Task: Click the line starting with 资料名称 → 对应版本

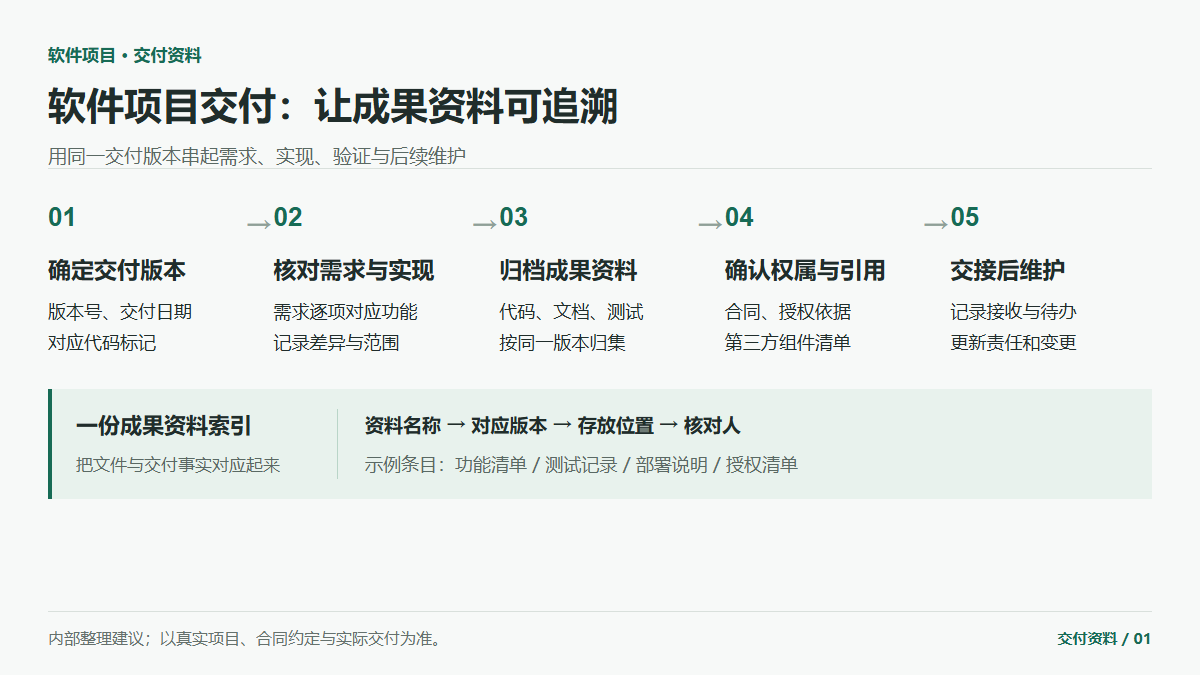Action: tap(553, 426)
